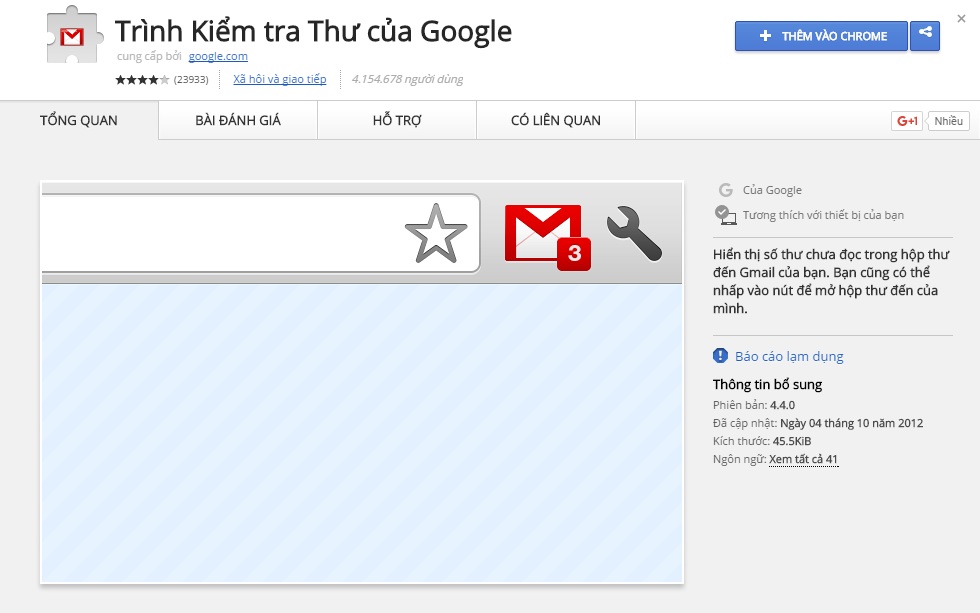980x613 pixels.
Task: Add extension with "THÊM VÀO CHROME" button
Action: click(x=821, y=36)
